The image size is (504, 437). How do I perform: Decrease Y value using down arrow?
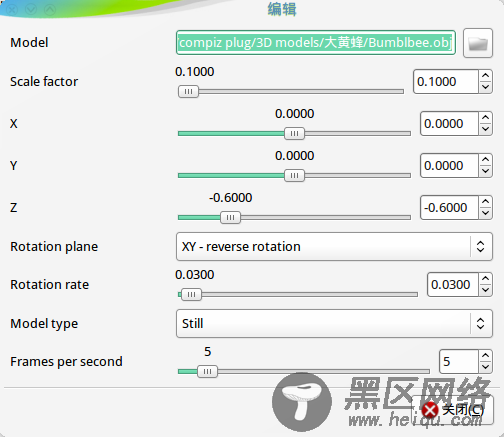tap(485, 171)
